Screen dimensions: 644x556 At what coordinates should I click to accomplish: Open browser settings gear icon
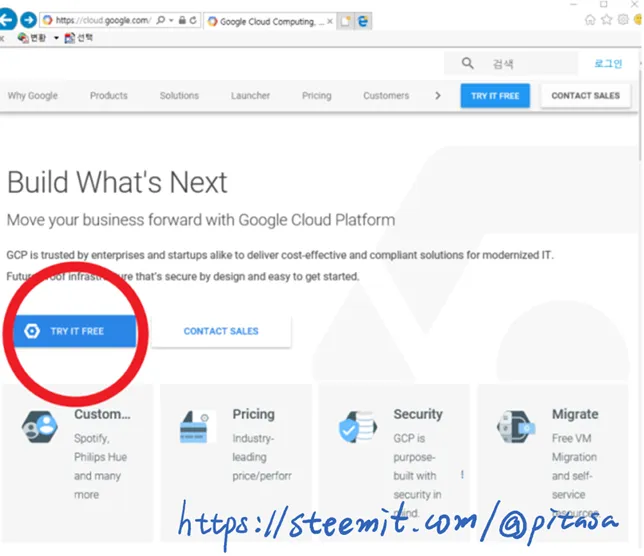(x=623, y=20)
